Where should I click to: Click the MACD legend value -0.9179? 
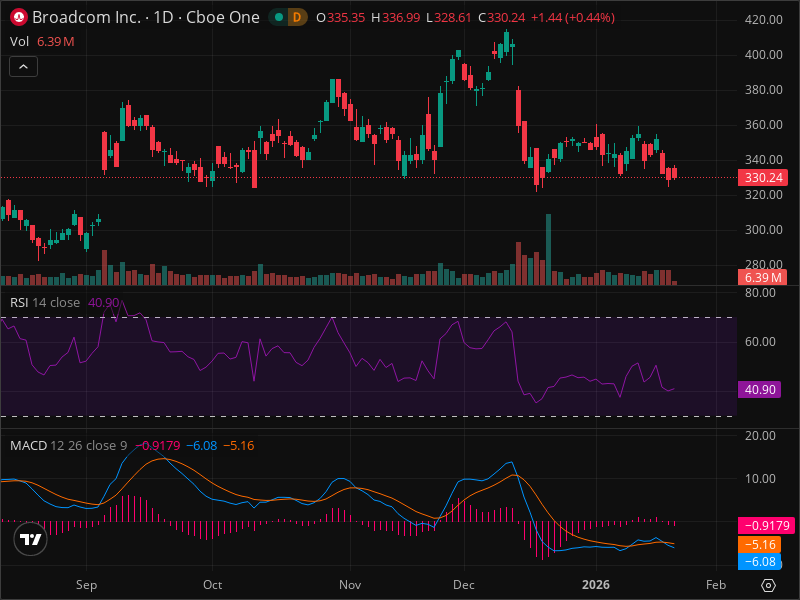coord(158,445)
